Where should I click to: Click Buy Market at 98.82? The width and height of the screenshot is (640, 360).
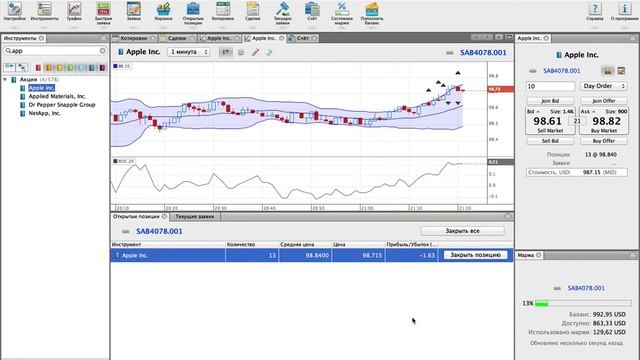(604, 121)
